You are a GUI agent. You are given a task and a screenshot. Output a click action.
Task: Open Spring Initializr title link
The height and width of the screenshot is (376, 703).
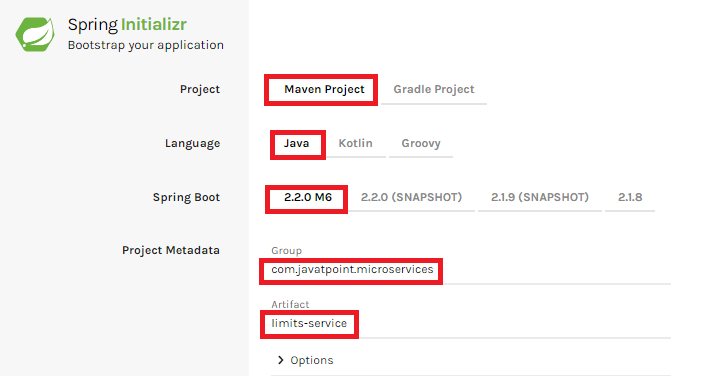(x=127, y=25)
